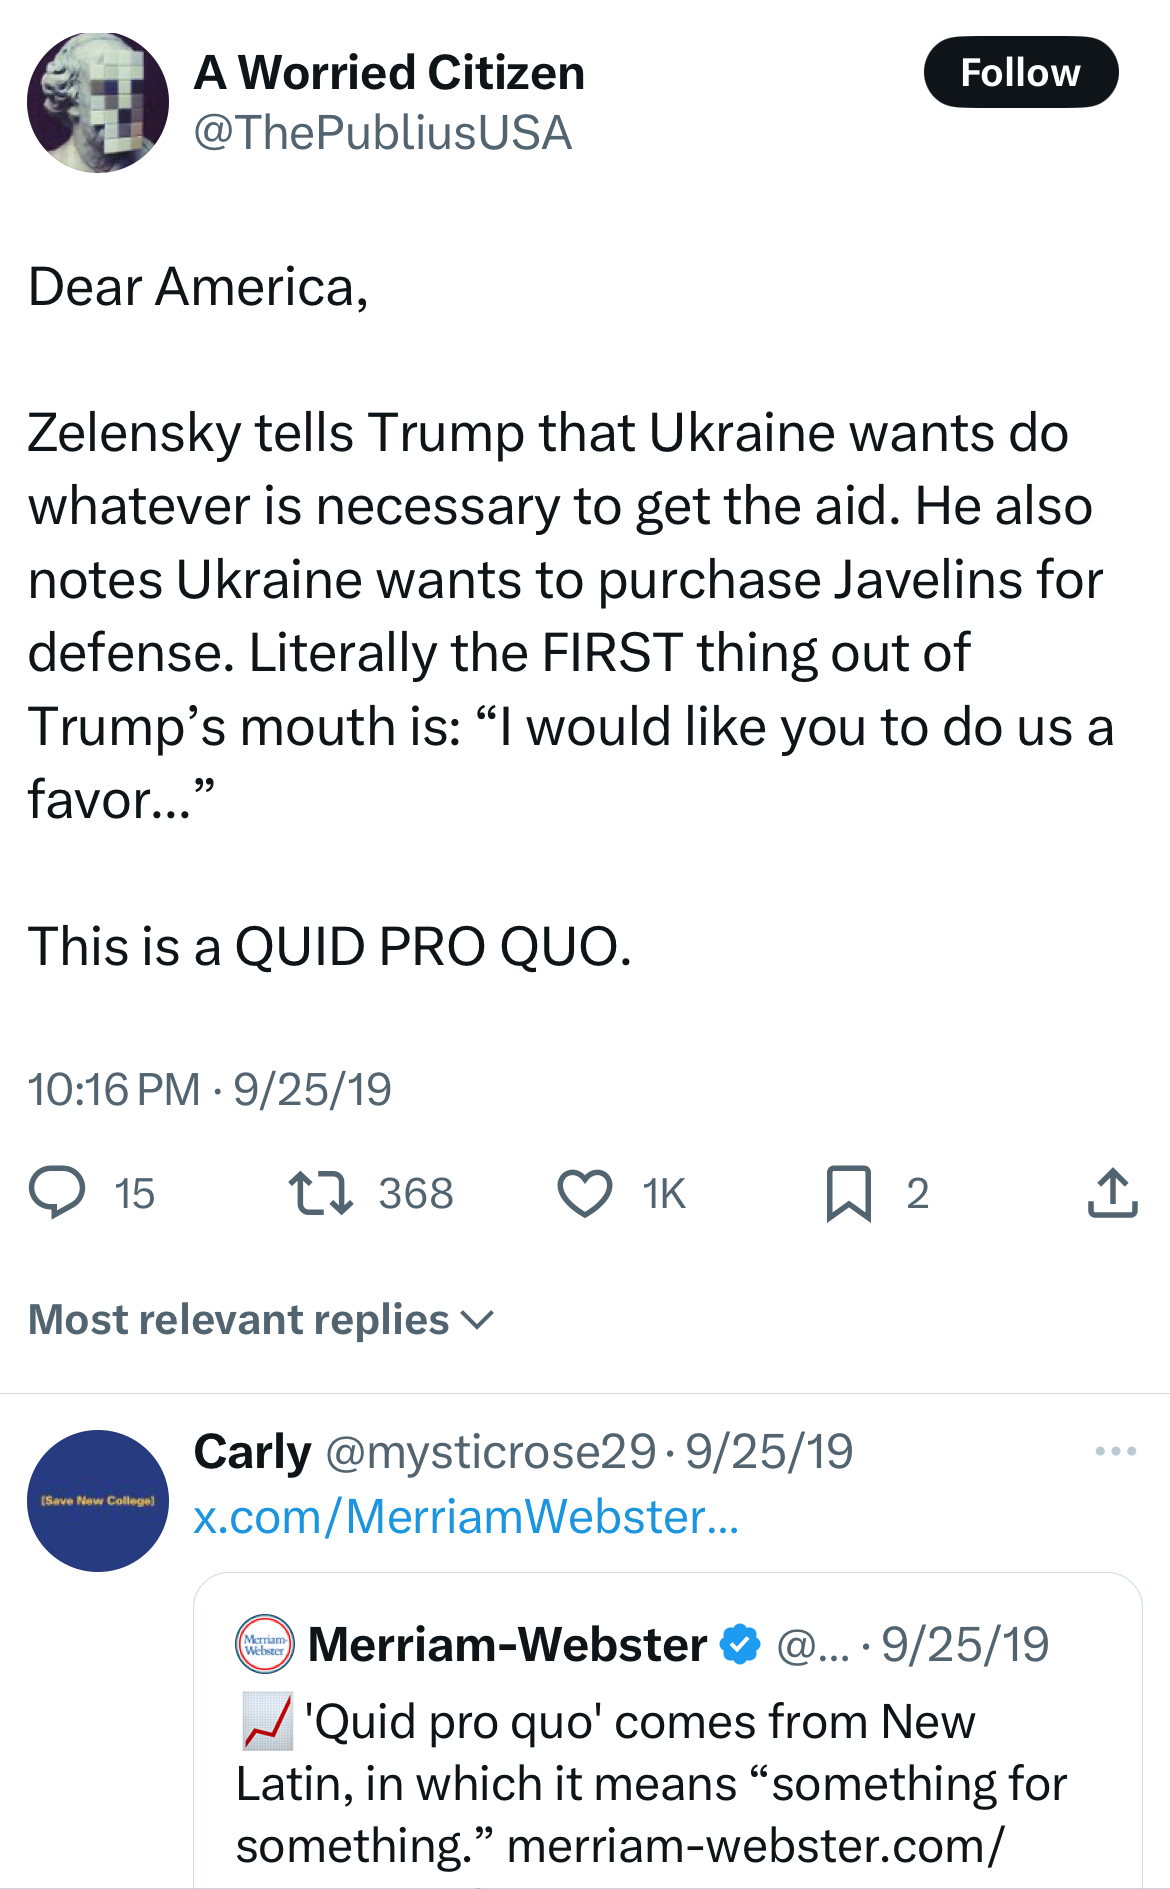The image size is (1170, 1889).
Task: Tap the red trending chart emoji
Action: 268,1722
